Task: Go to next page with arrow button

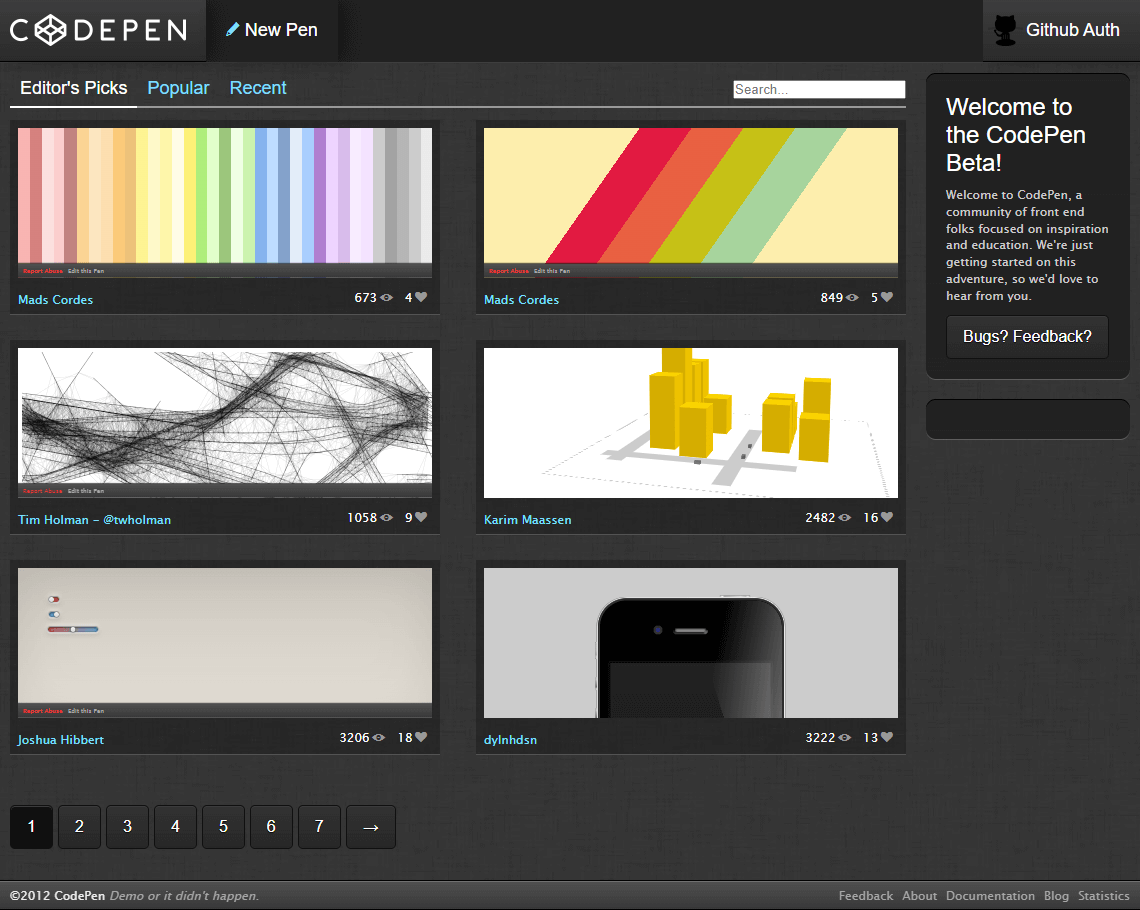Action: pos(370,827)
